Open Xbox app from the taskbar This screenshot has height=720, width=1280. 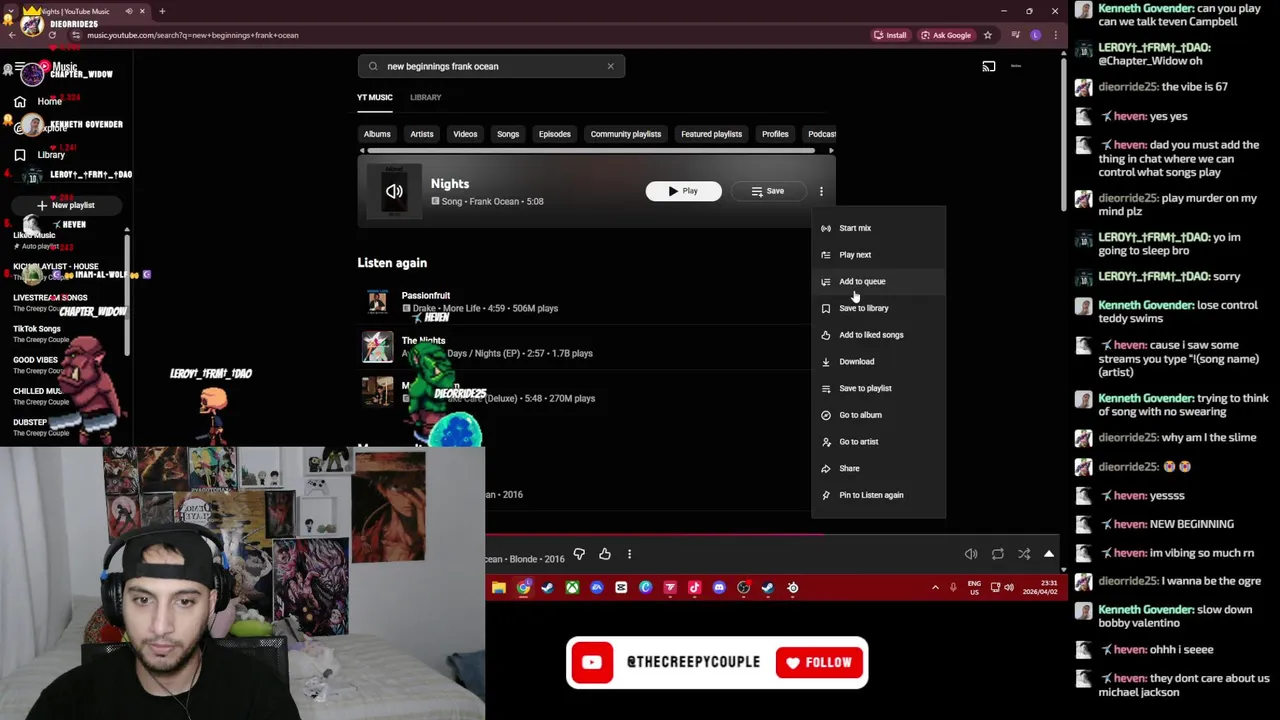tap(572, 588)
